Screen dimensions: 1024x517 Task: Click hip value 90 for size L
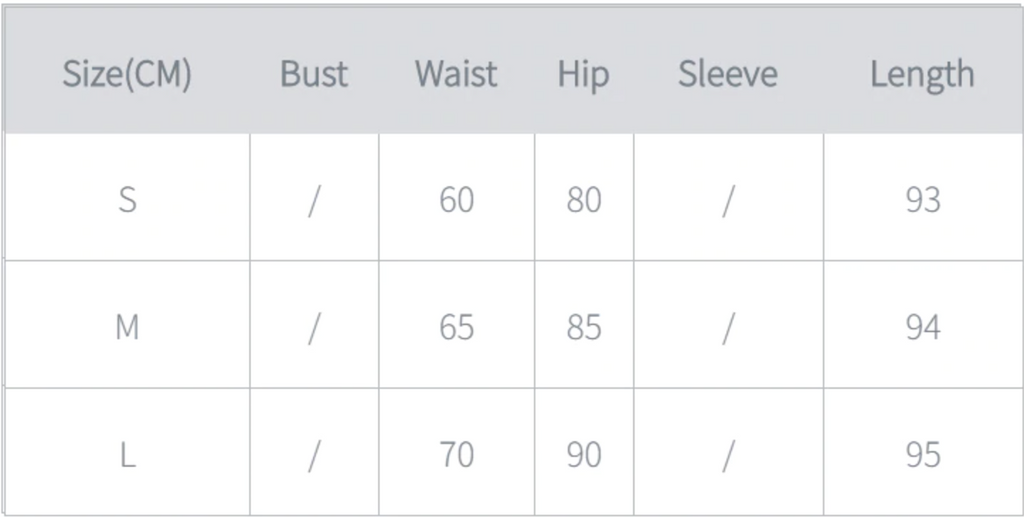coord(584,455)
